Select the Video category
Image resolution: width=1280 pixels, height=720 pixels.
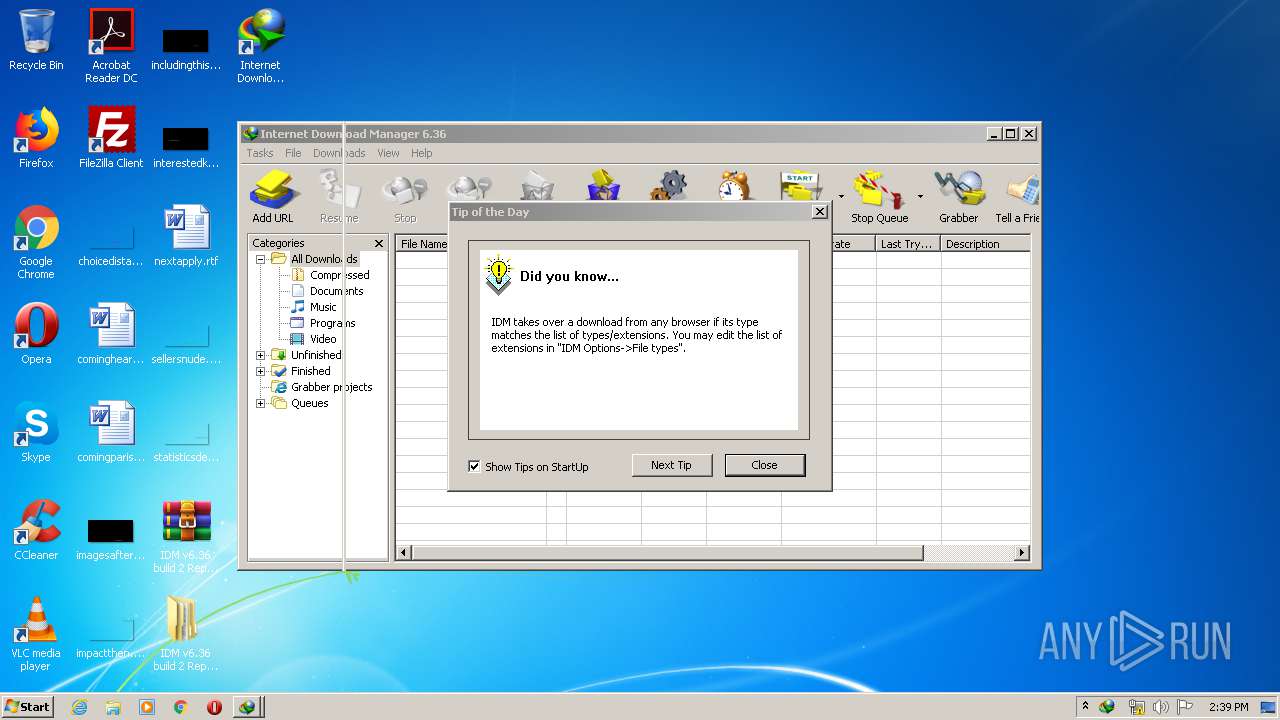(x=323, y=339)
